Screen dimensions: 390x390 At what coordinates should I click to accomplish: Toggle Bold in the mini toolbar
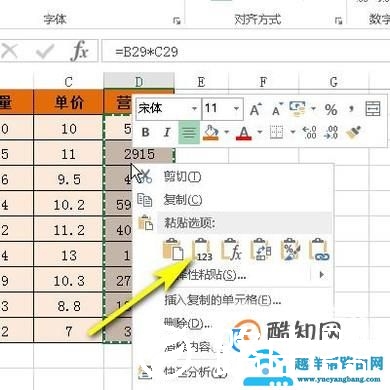145,133
